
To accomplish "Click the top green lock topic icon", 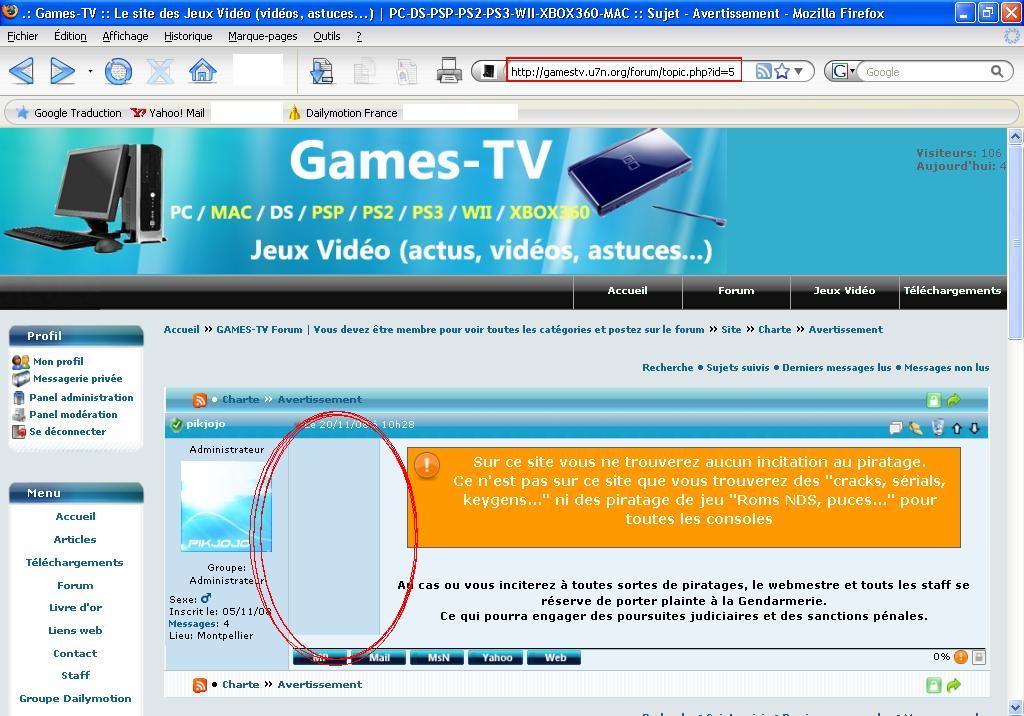I will [934, 400].
